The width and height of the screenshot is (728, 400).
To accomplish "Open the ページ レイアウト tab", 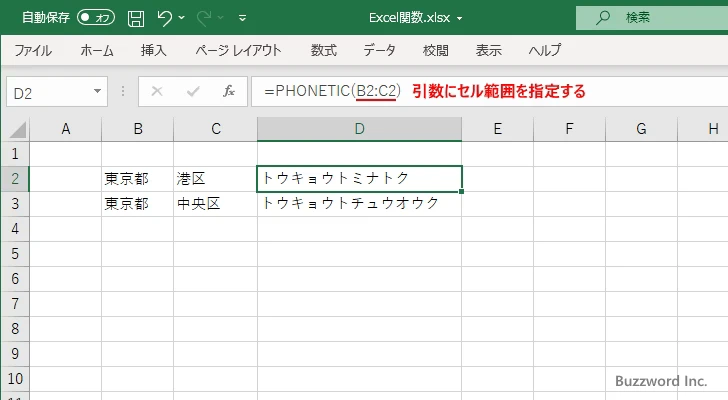I will pos(238,50).
